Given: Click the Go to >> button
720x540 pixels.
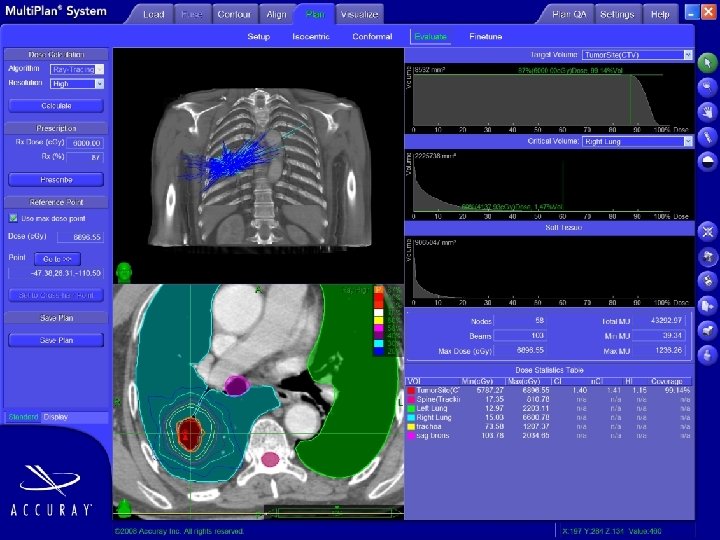Looking at the screenshot, I should 57,259.
